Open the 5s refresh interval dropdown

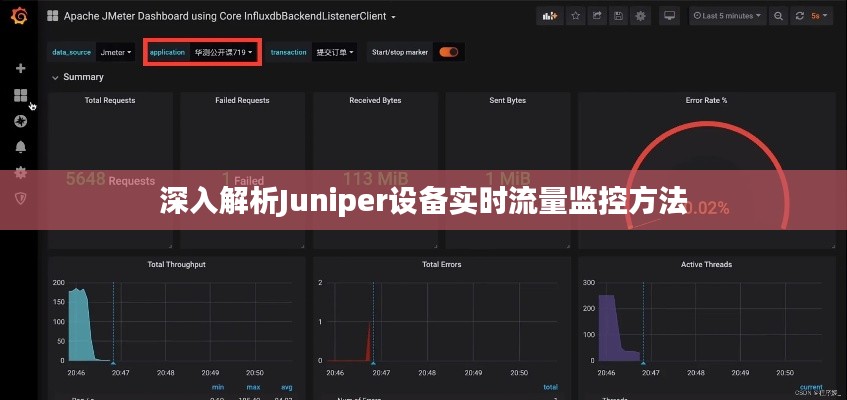819,16
